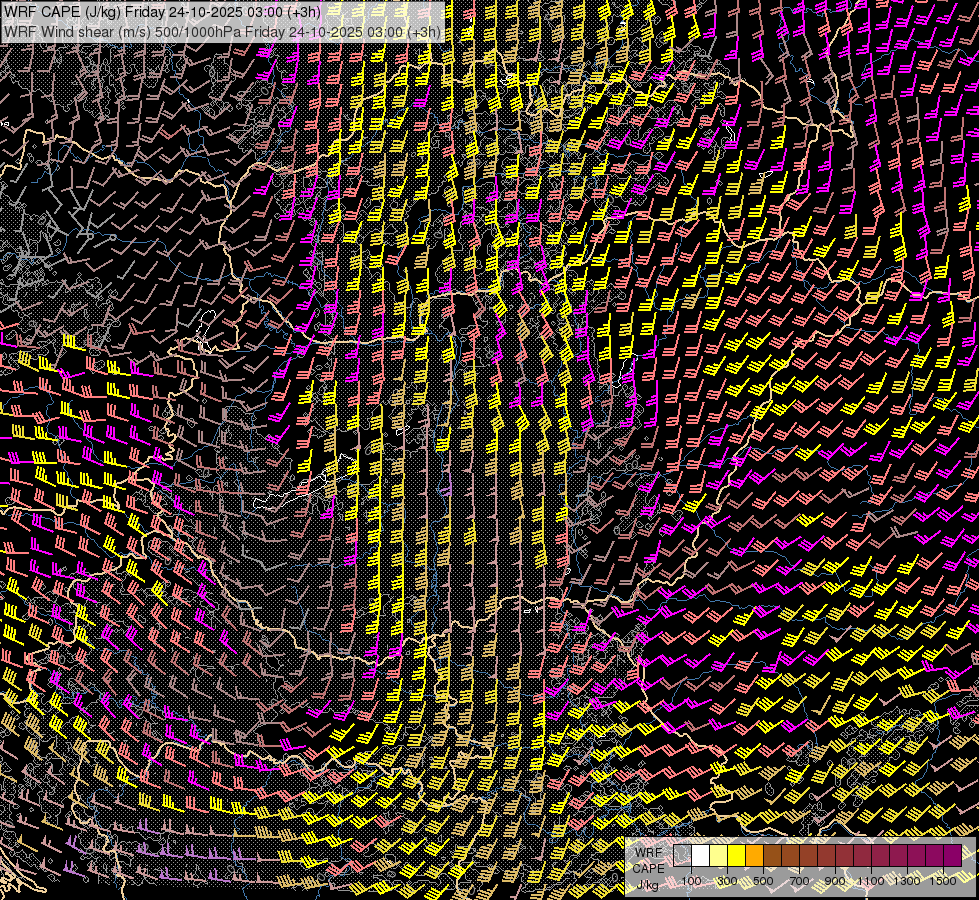Click the 100 value on the legend scale
This screenshot has height=900, width=979.
[x=691, y=881]
